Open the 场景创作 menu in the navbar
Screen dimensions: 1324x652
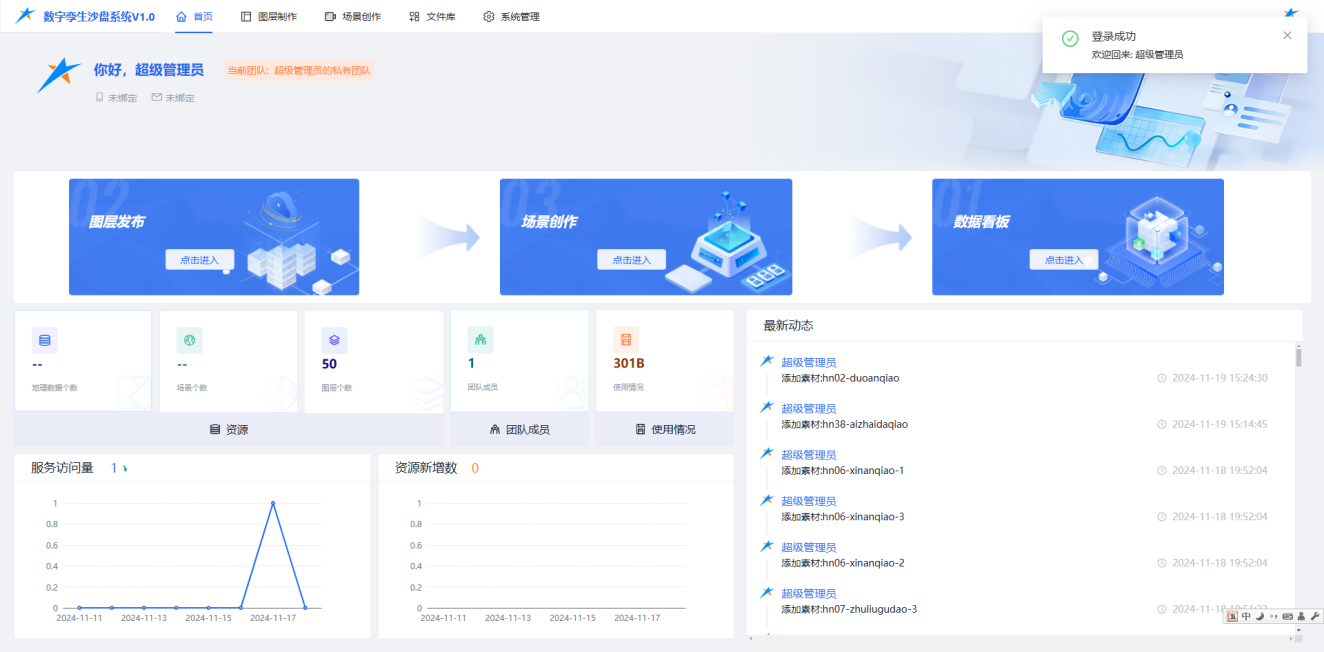[352, 16]
